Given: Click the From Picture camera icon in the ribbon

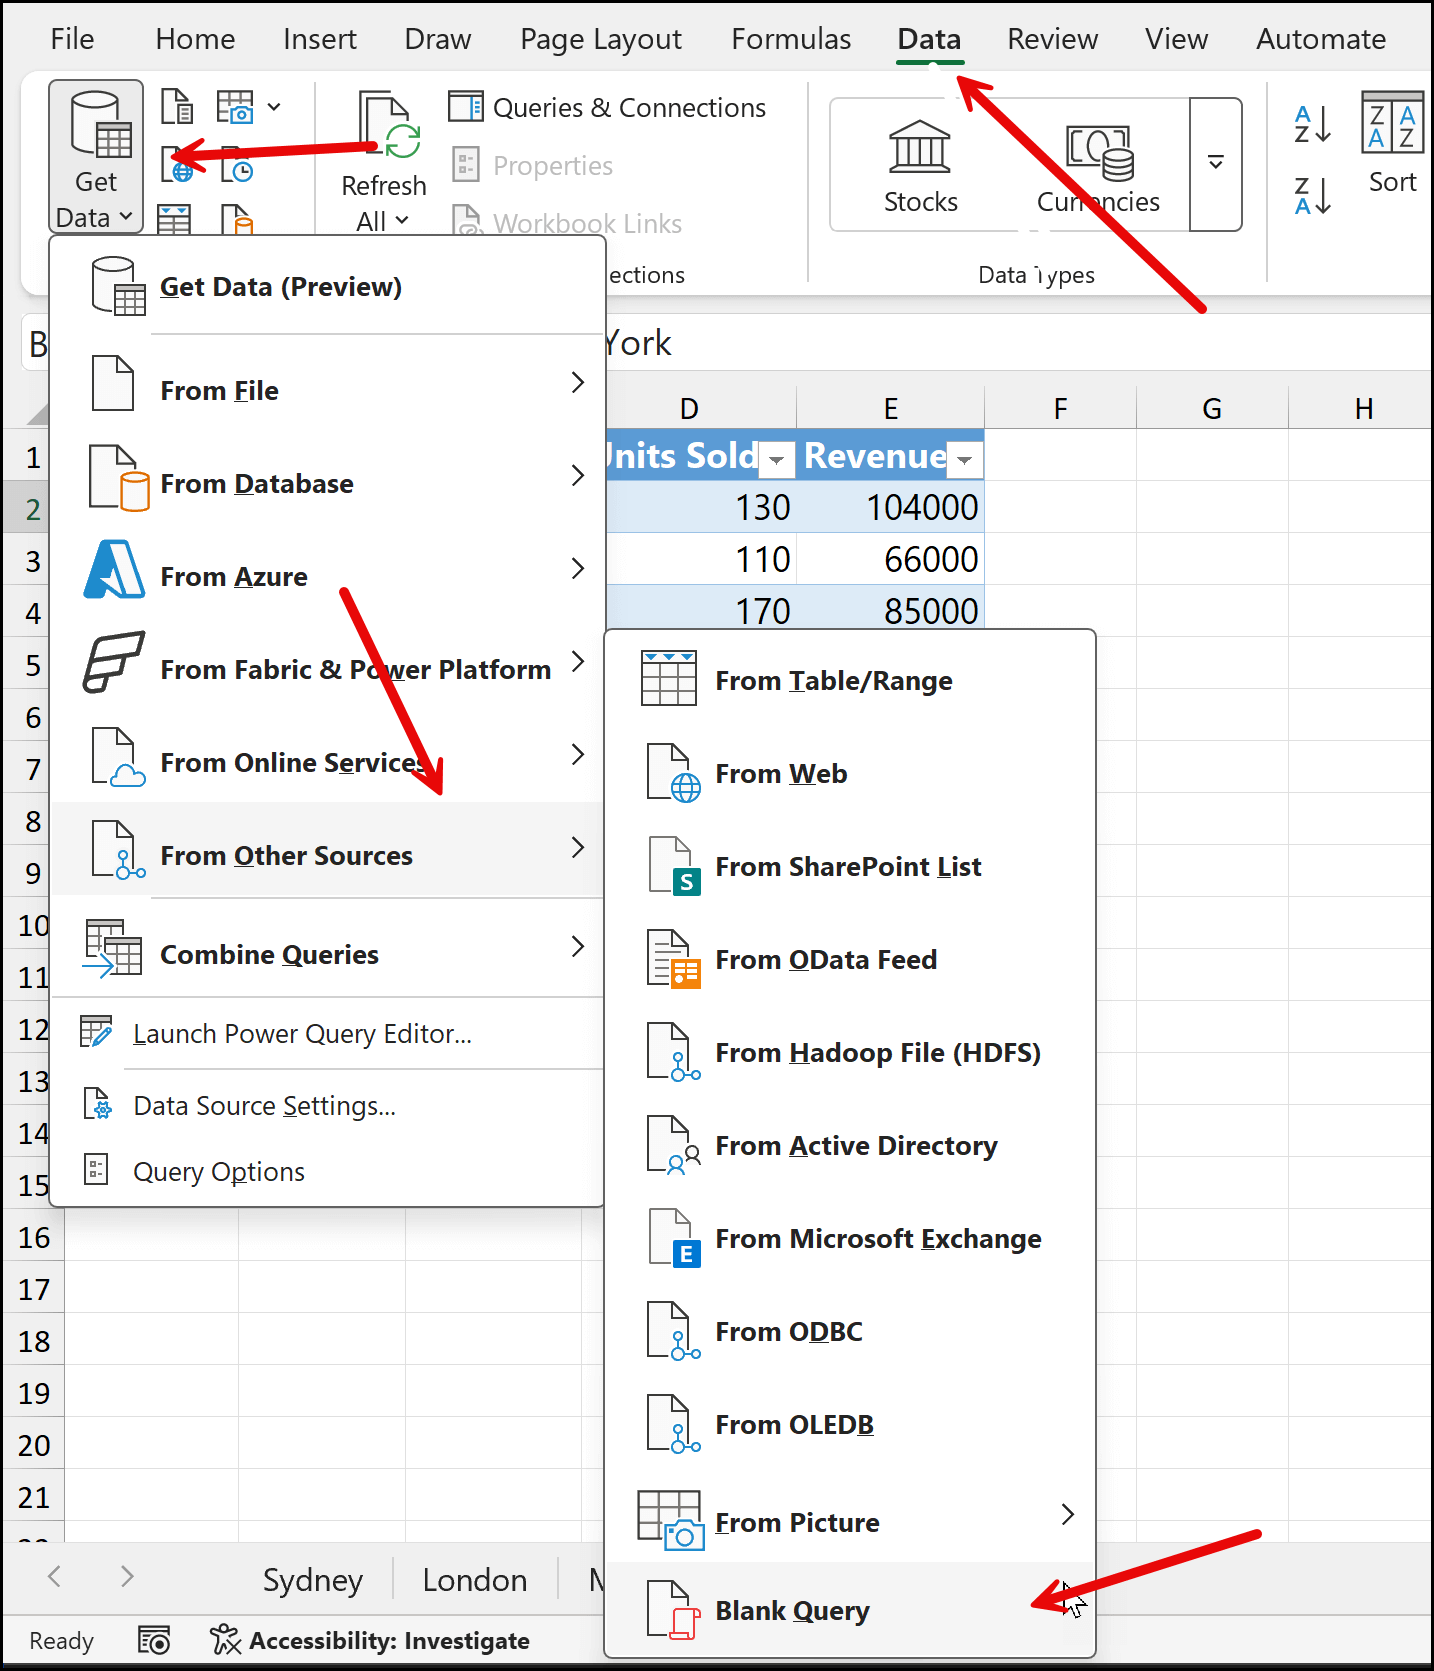Looking at the screenshot, I should click(x=236, y=107).
